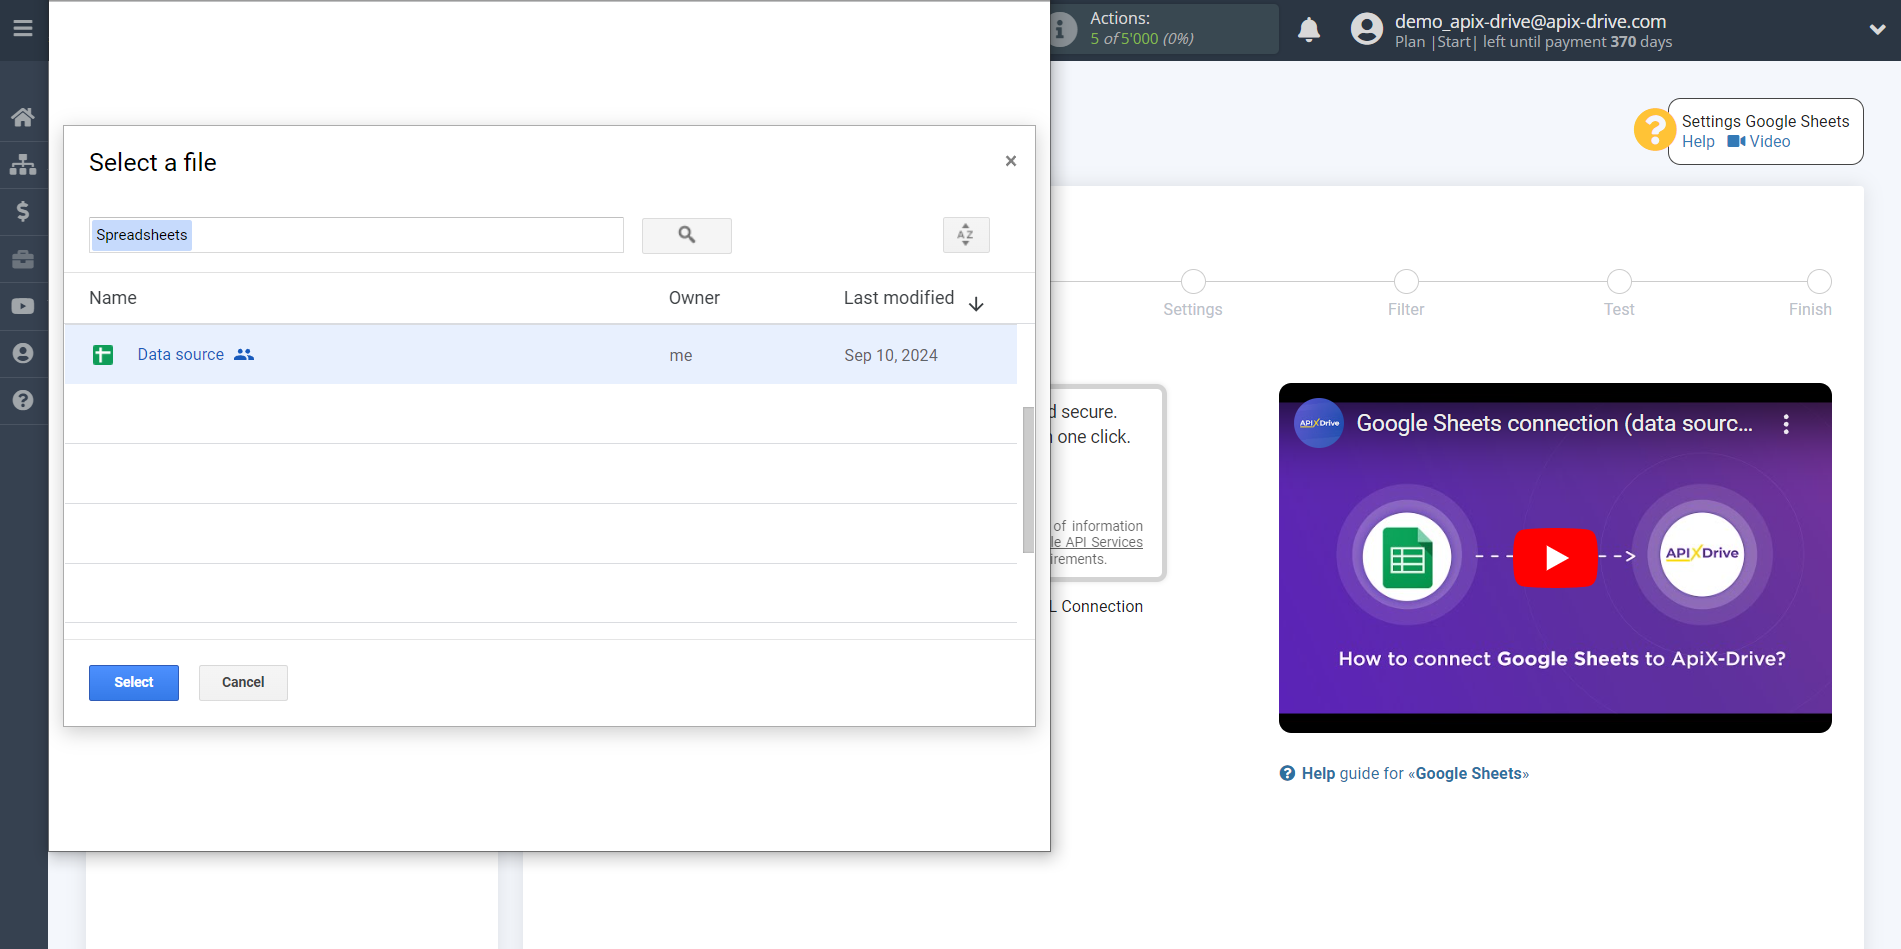Play the Google Sheets connection video
Screen dimensions: 1901x949
click(x=1555, y=557)
